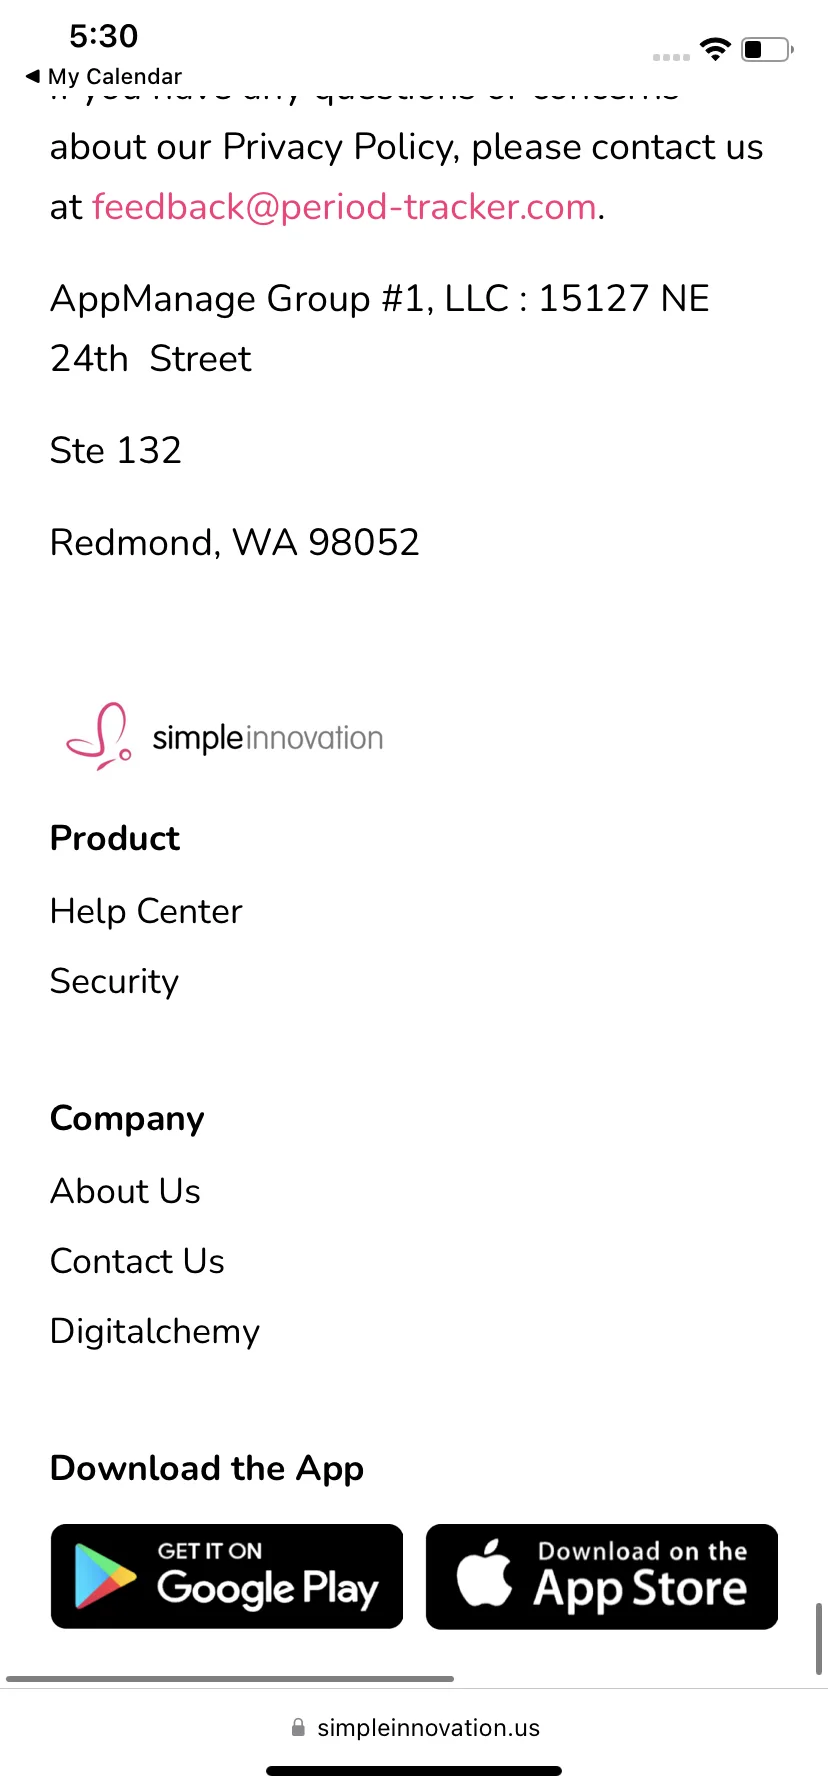Tap the home indicator bar

tap(414, 1771)
